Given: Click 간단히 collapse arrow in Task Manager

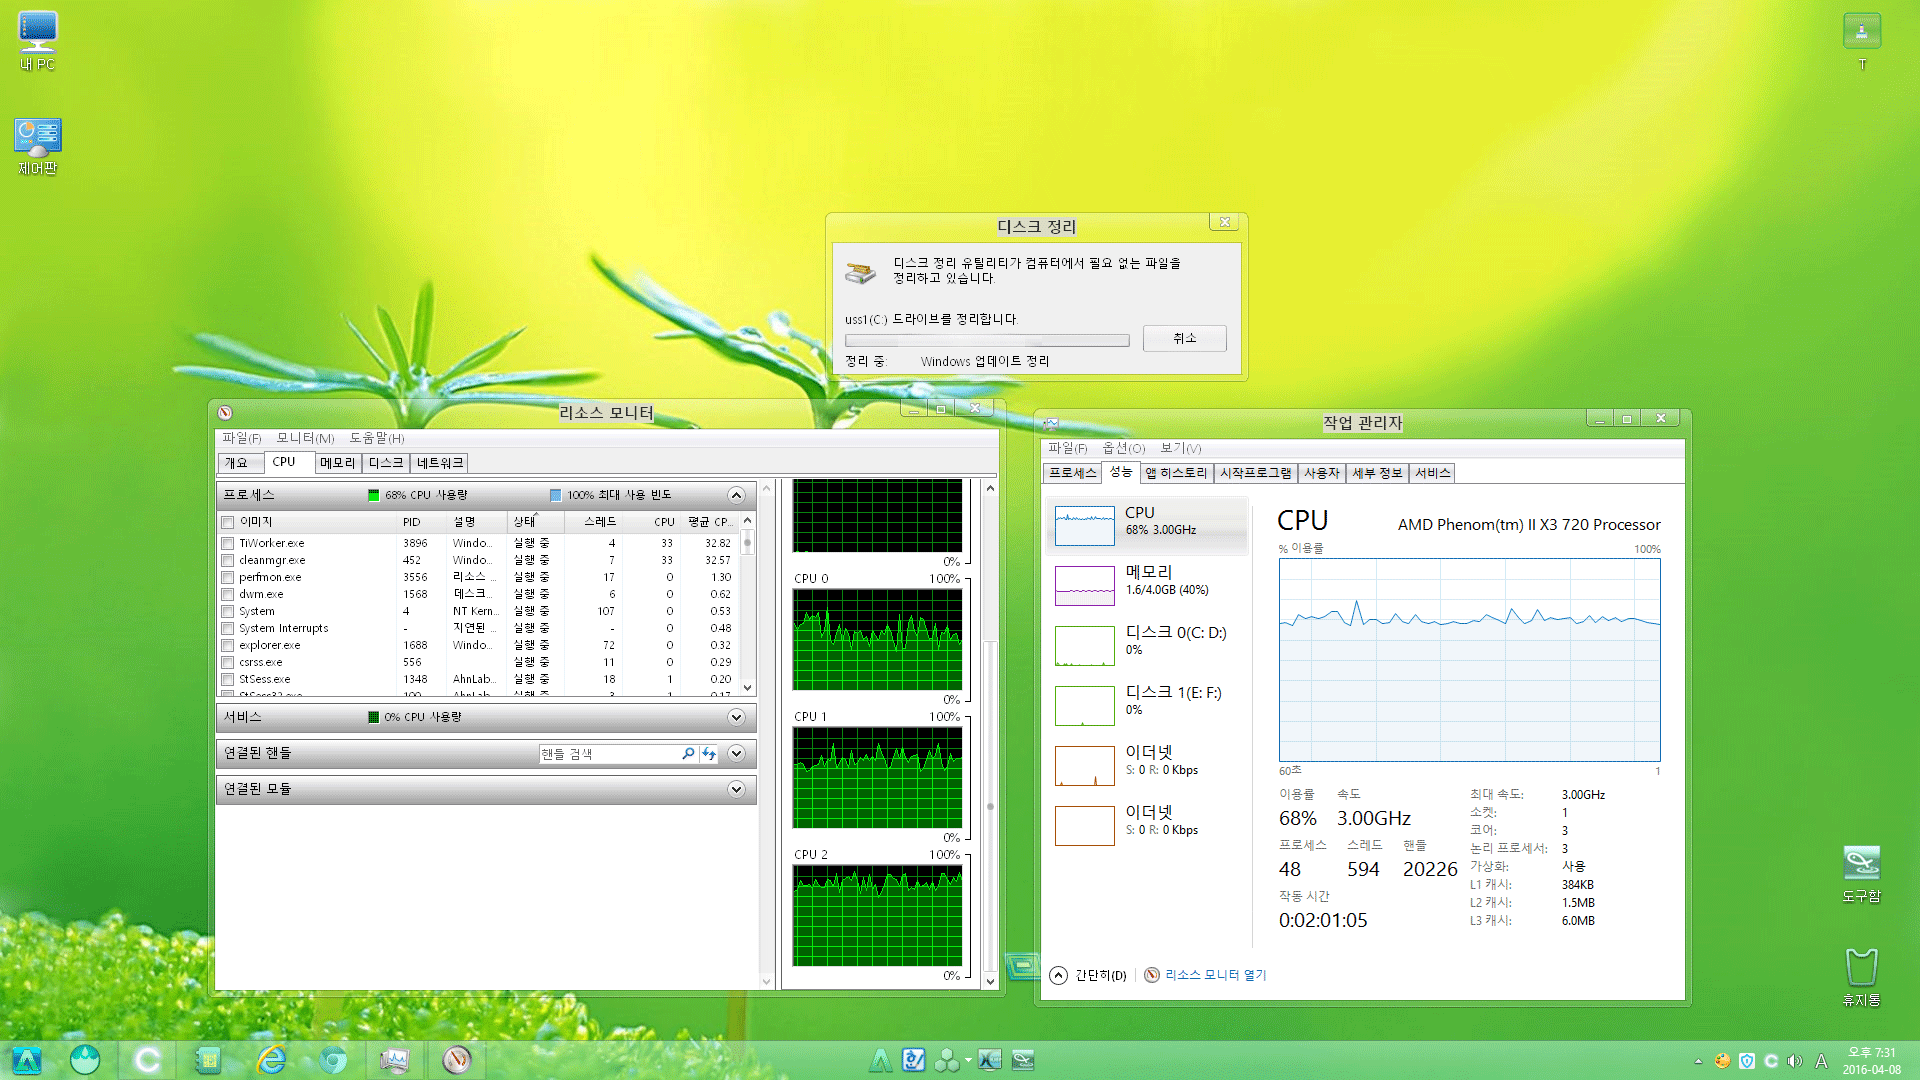Looking at the screenshot, I should point(1058,975).
